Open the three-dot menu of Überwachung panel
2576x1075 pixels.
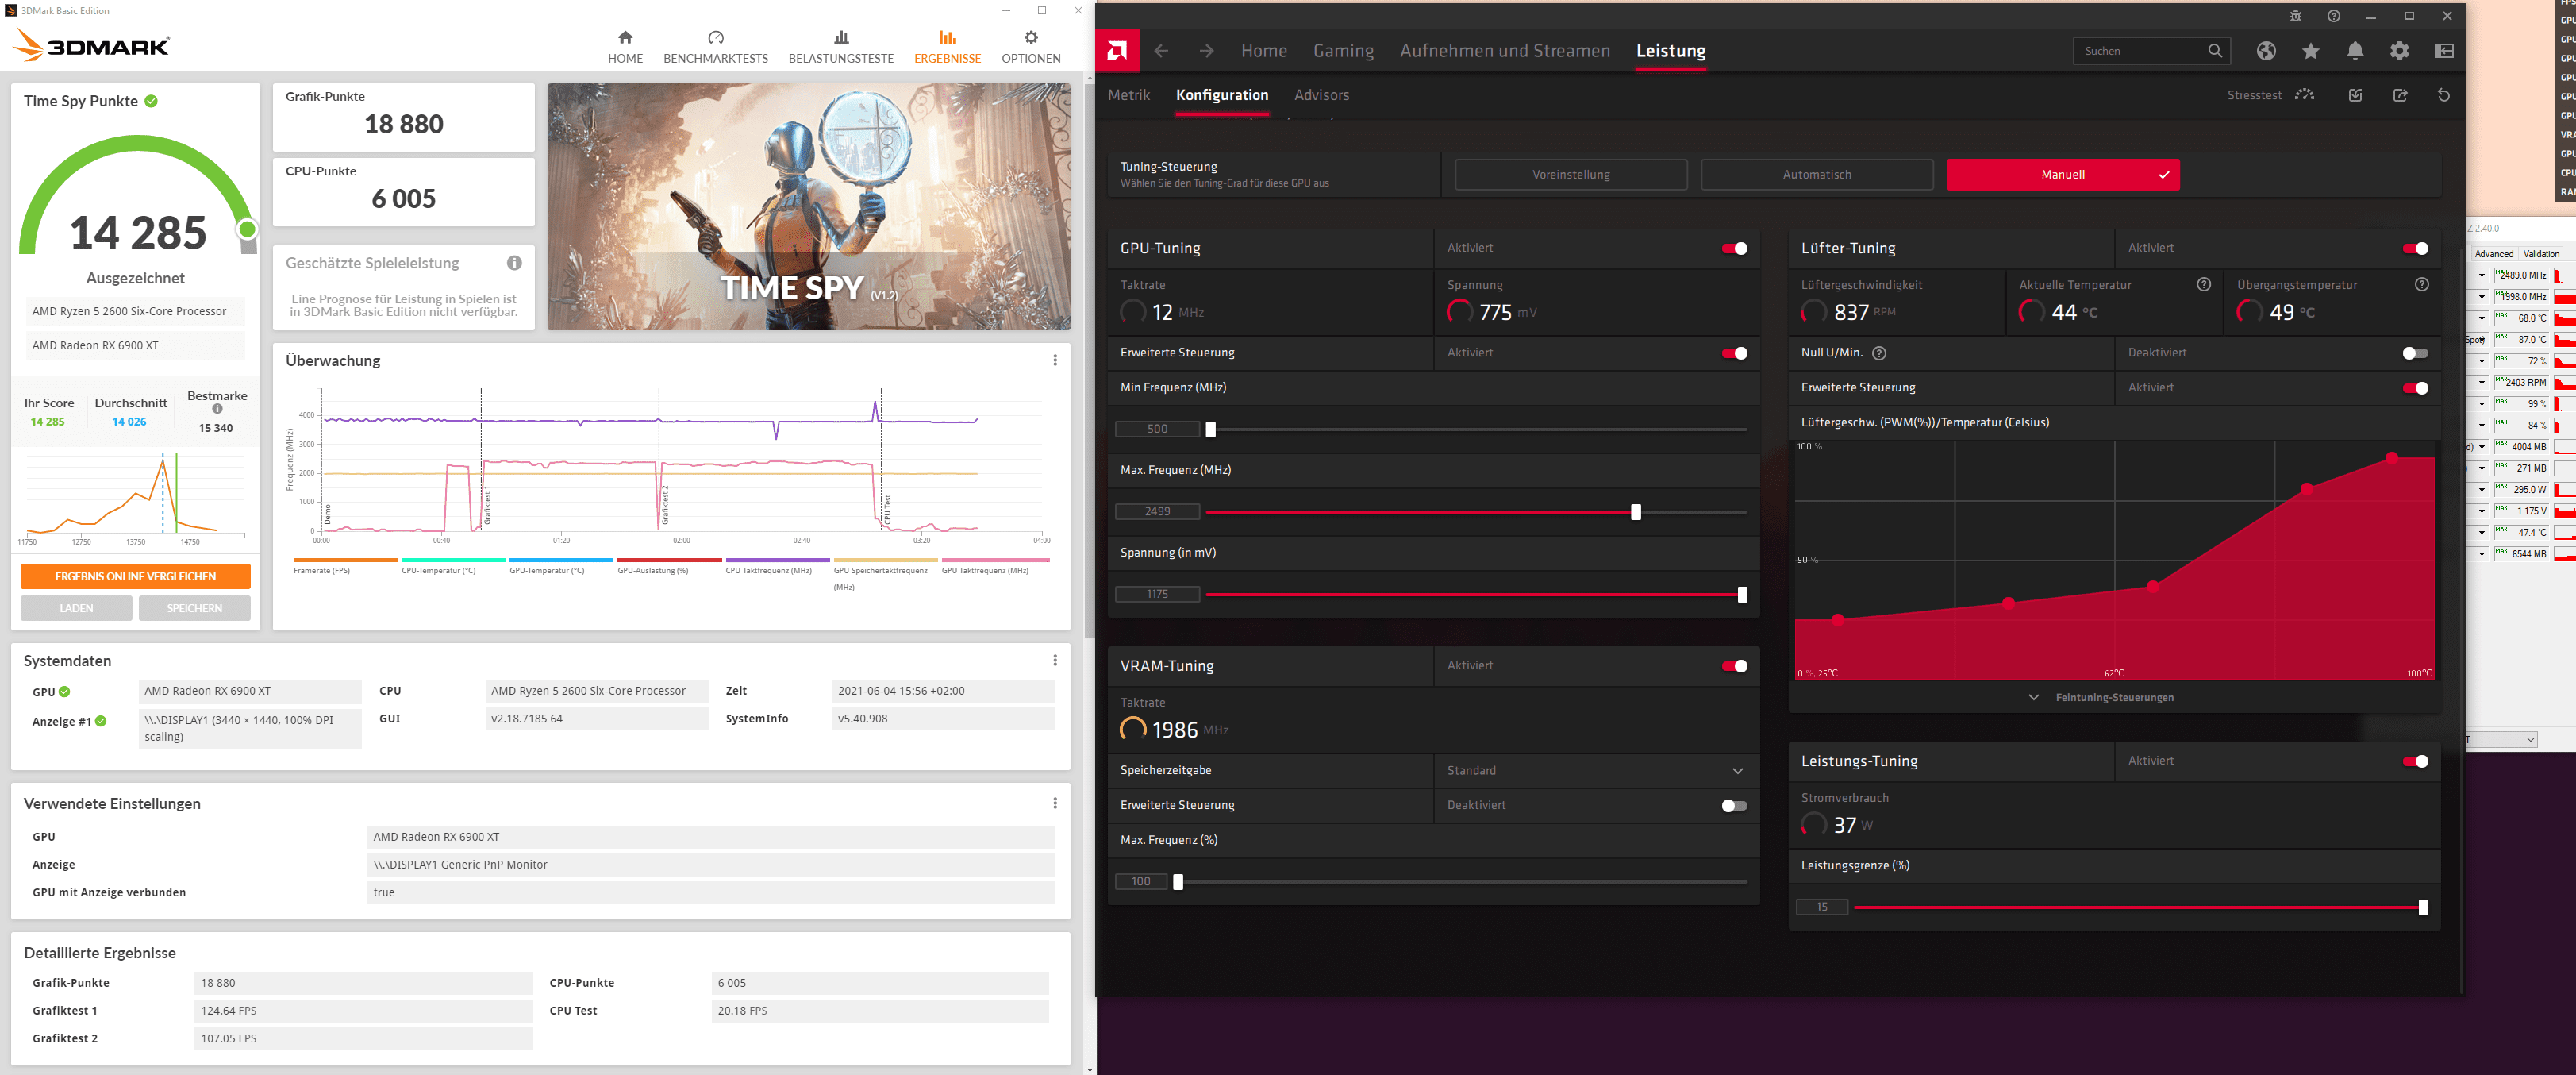click(1055, 360)
